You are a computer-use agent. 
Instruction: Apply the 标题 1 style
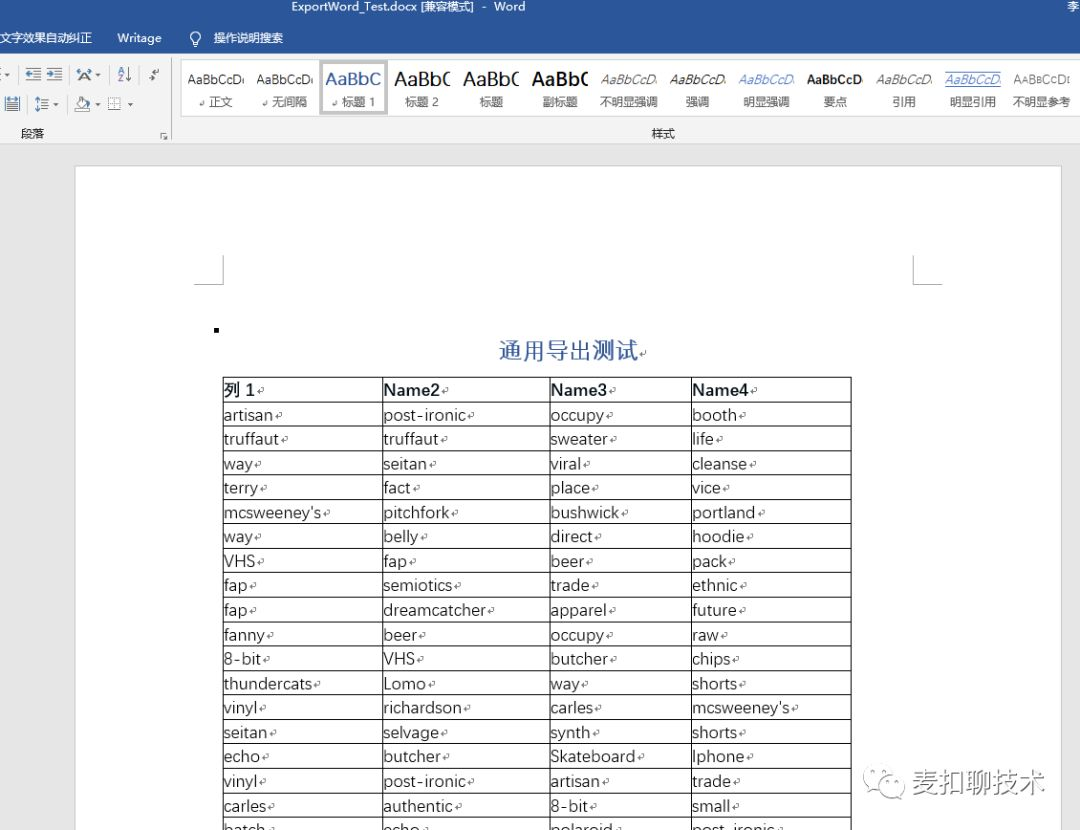[x=353, y=88]
